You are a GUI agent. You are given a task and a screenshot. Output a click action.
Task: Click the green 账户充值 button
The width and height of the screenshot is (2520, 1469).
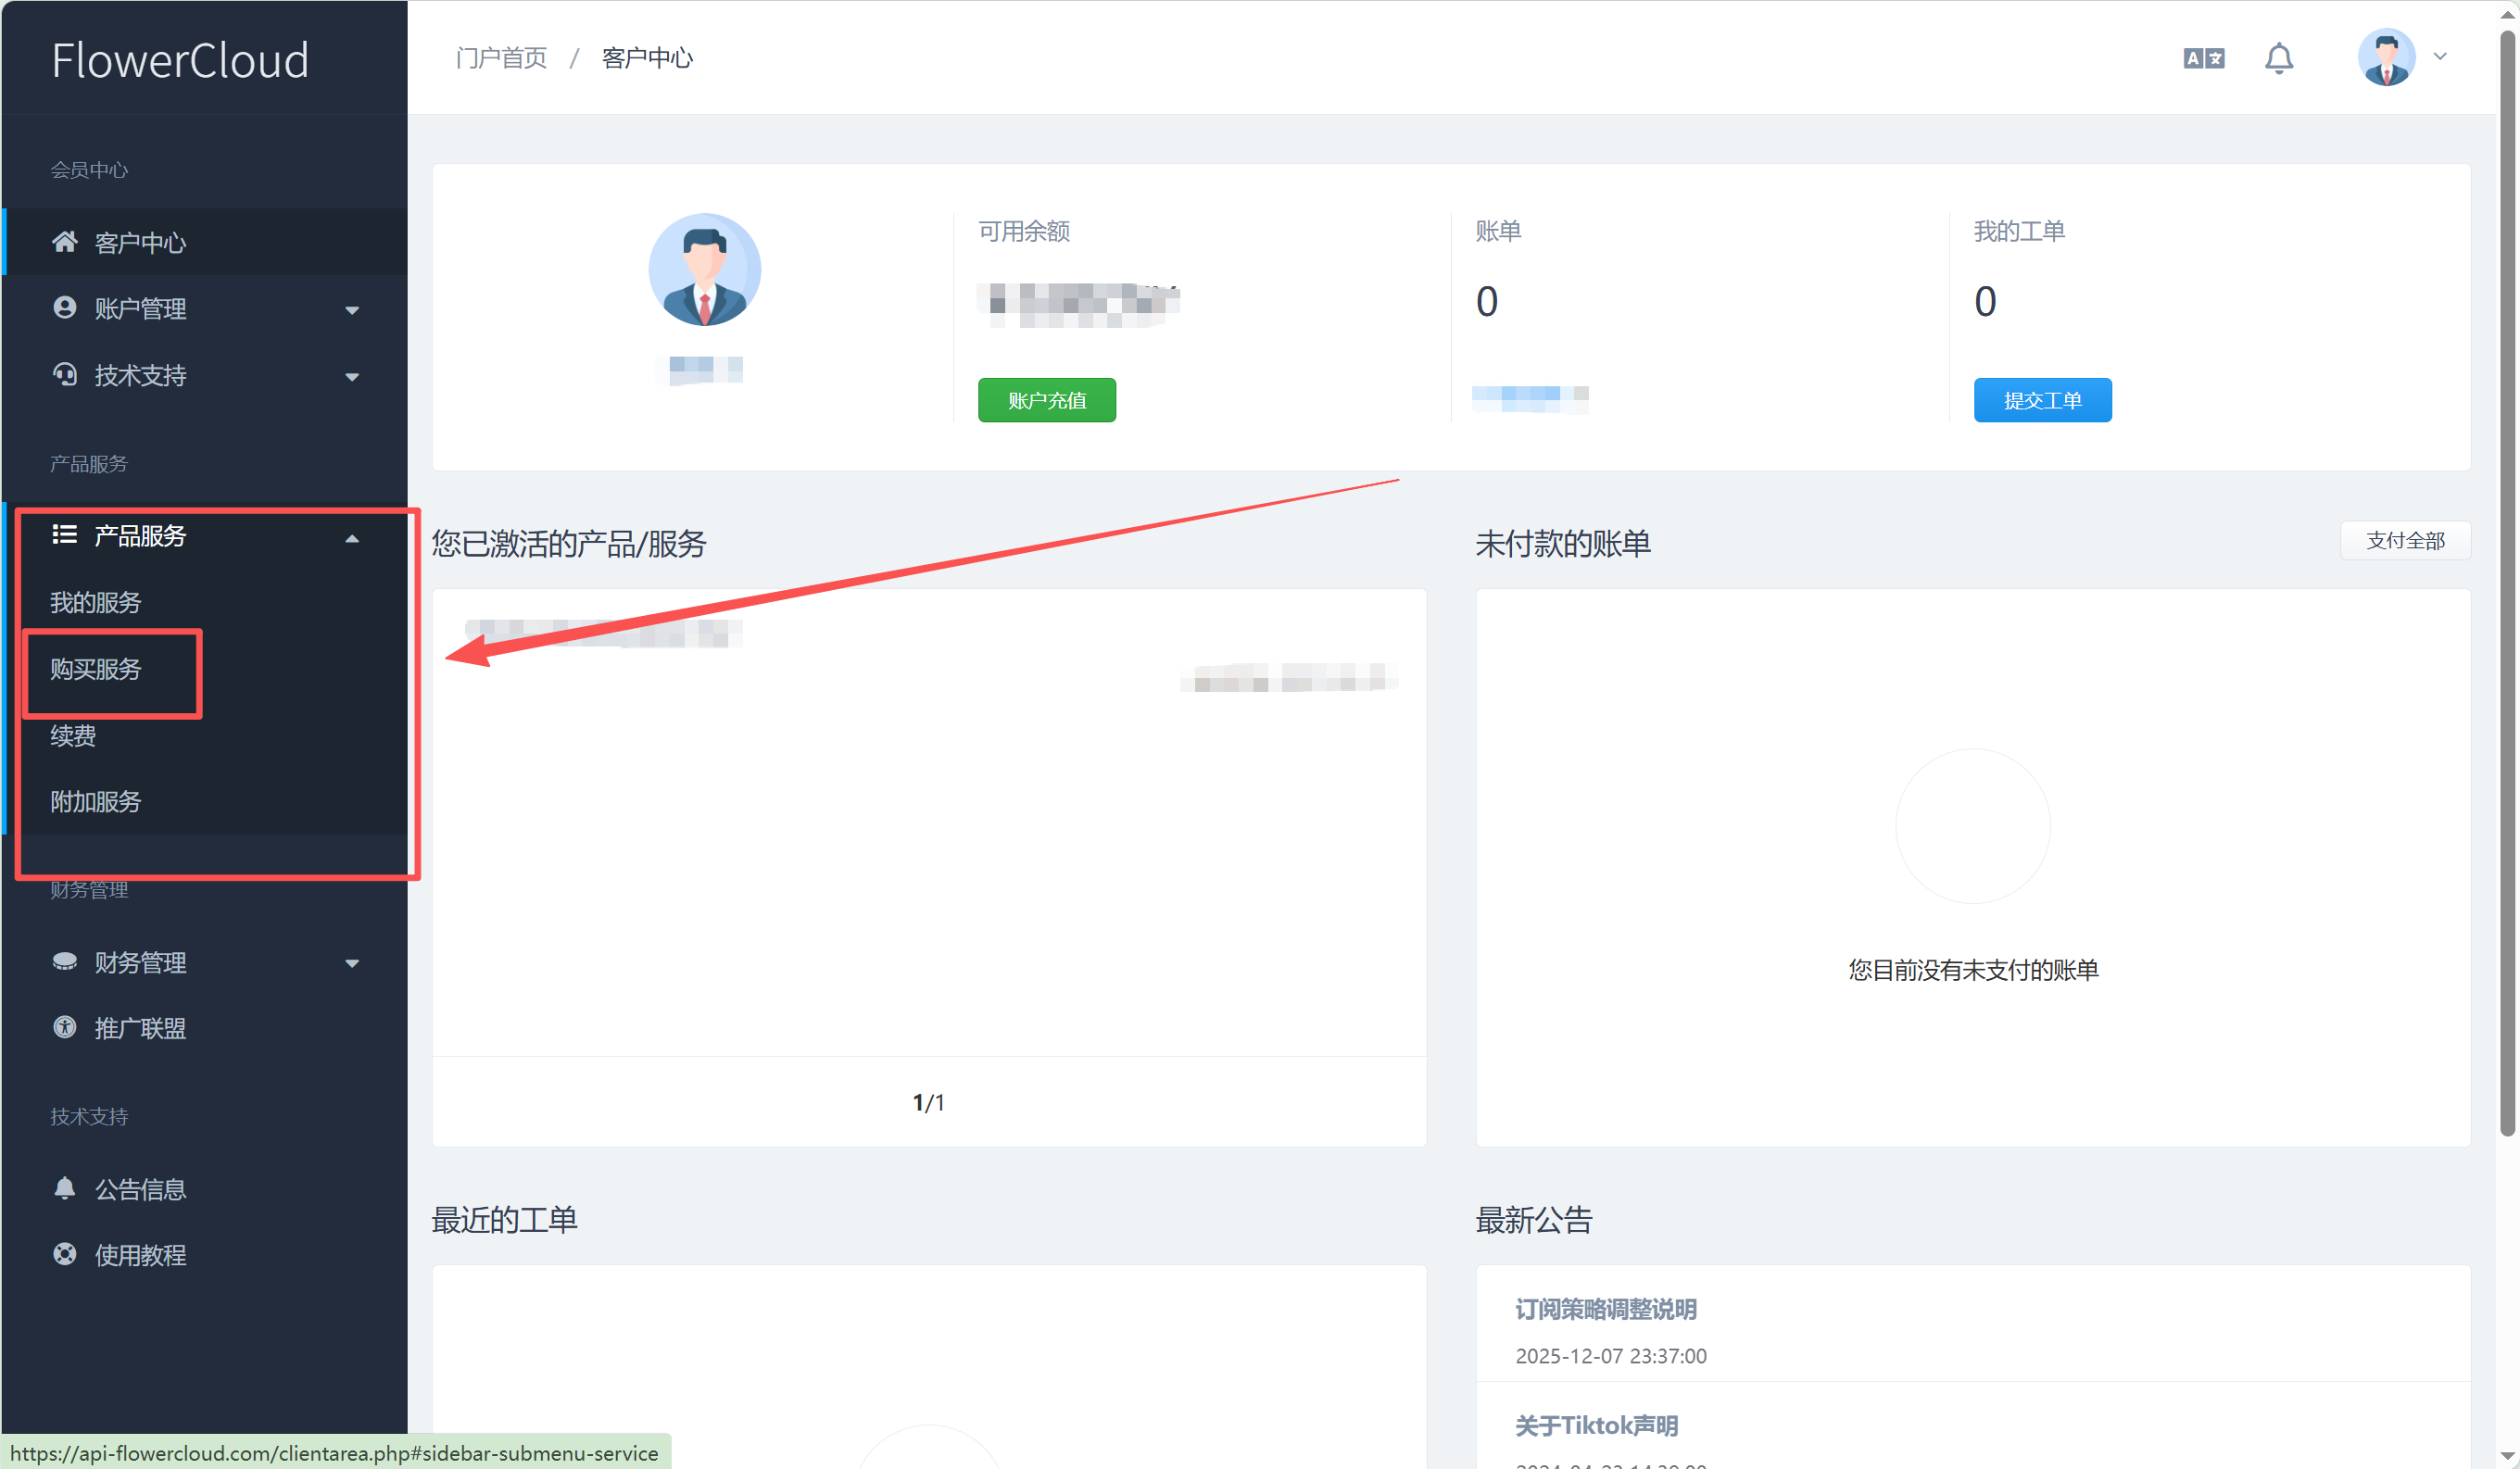tap(1046, 400)
